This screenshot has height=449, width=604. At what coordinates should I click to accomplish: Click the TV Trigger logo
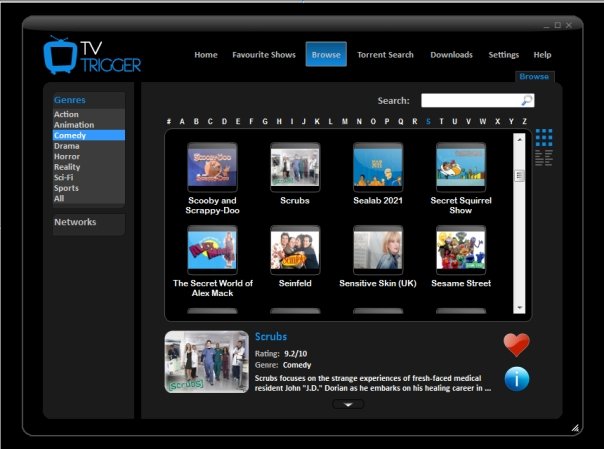point(92,55)
